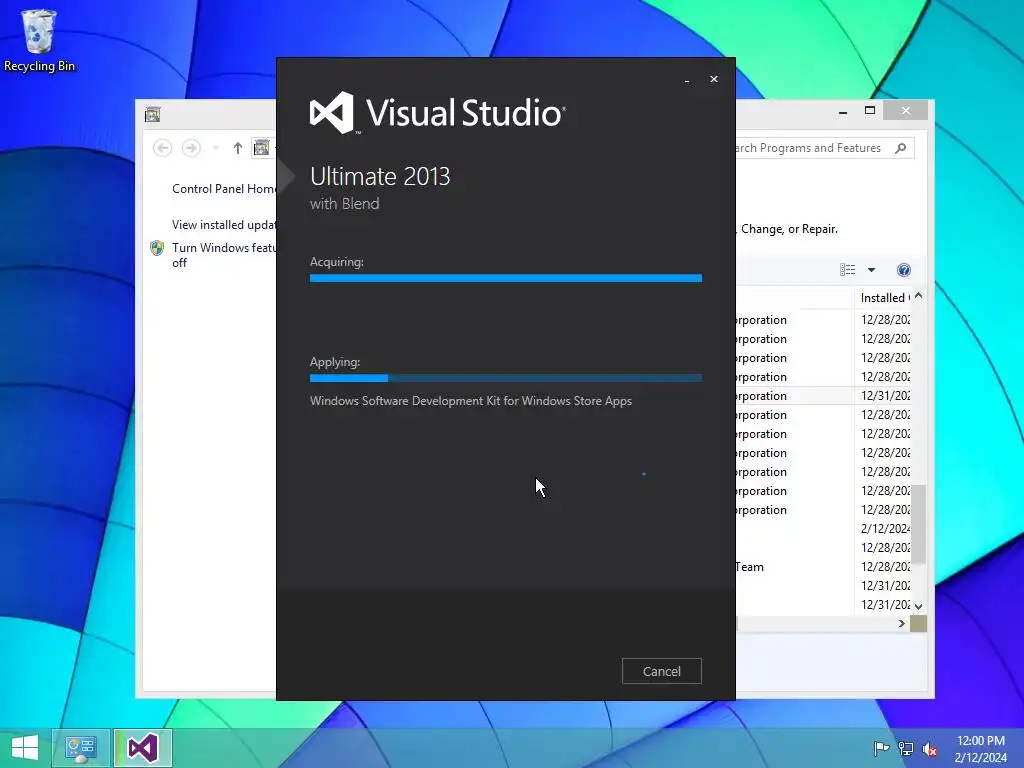Click the vertical scrollbar thumb in list
The height and width of the screenshot is (768, 1024).
coord(919,524)
